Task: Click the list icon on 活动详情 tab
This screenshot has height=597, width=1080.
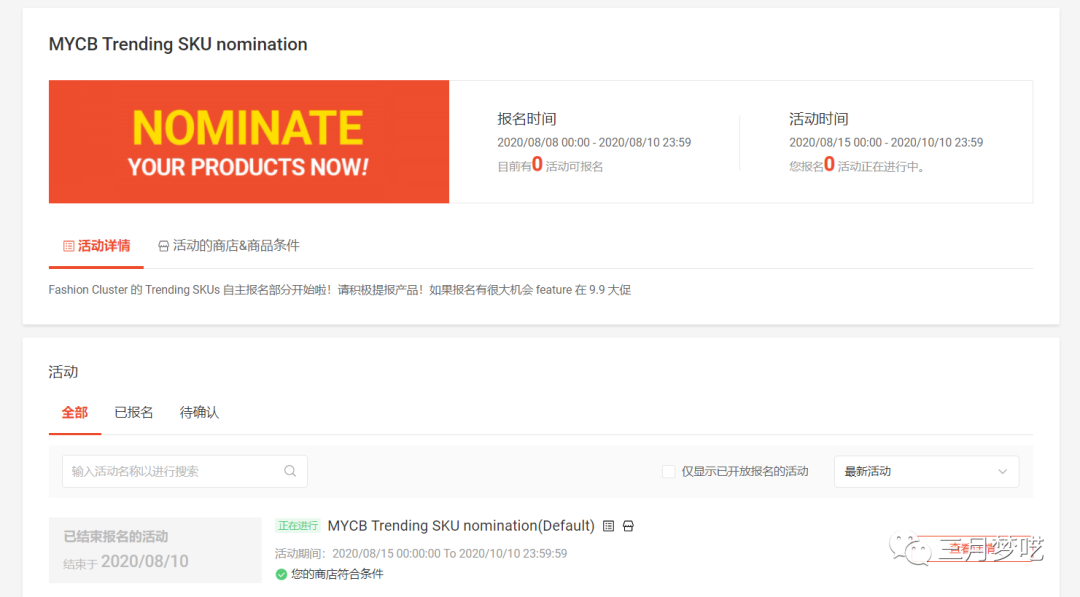Action: point(68,246)
